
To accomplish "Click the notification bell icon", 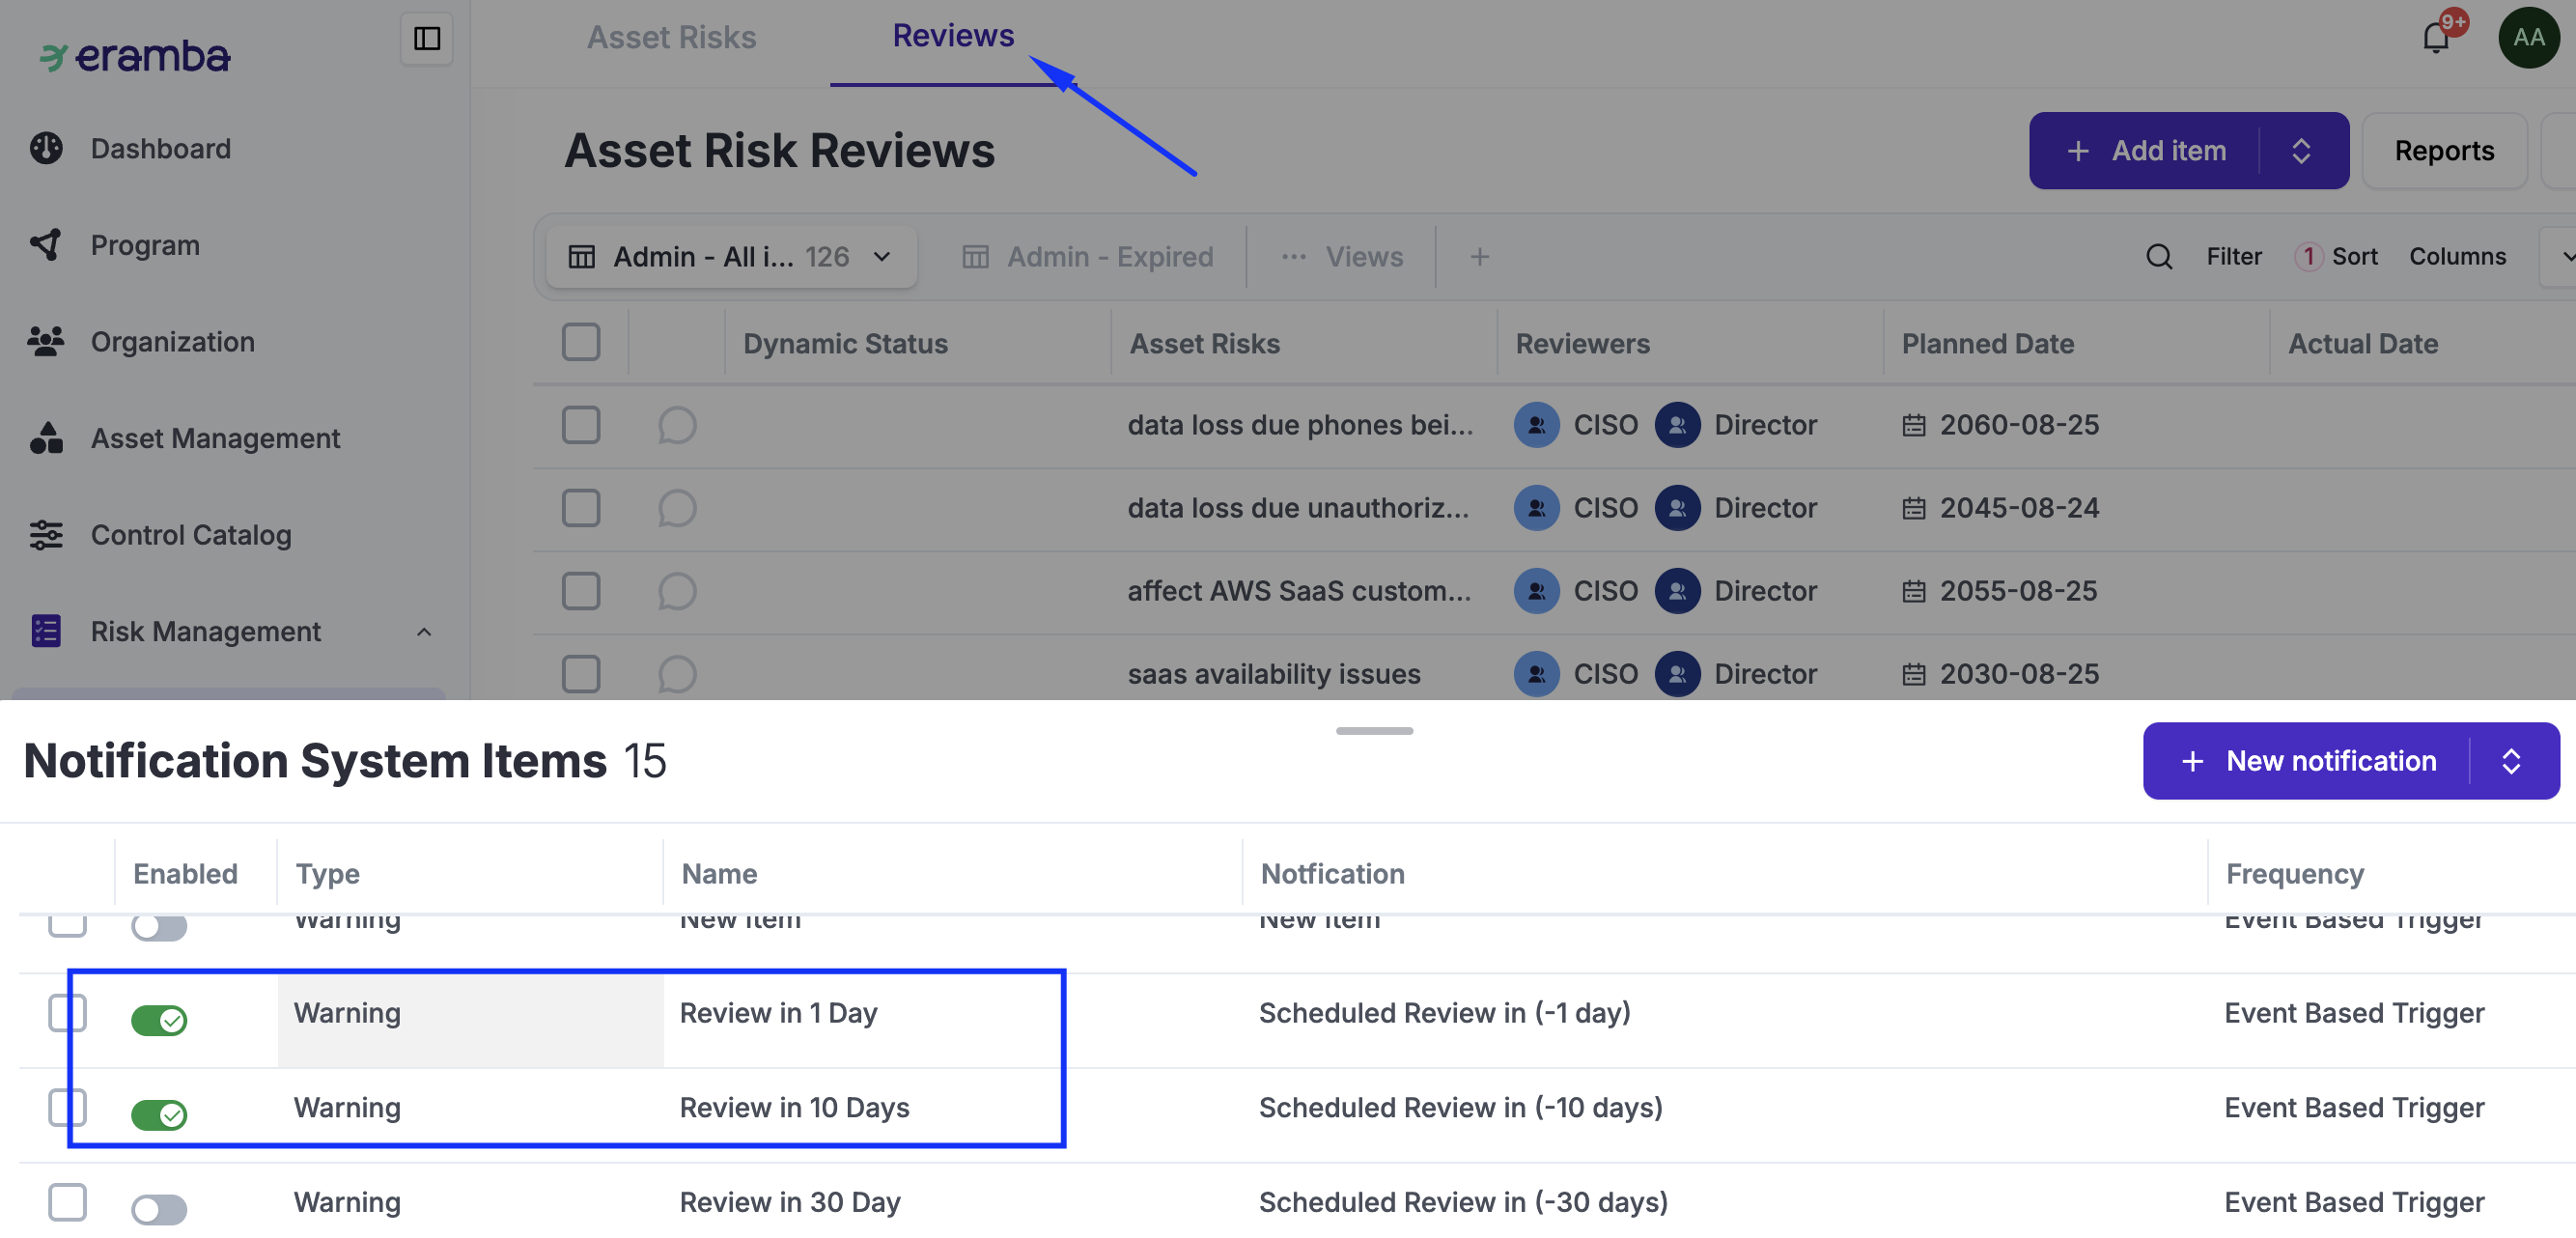I will [x=2435, y=38].
